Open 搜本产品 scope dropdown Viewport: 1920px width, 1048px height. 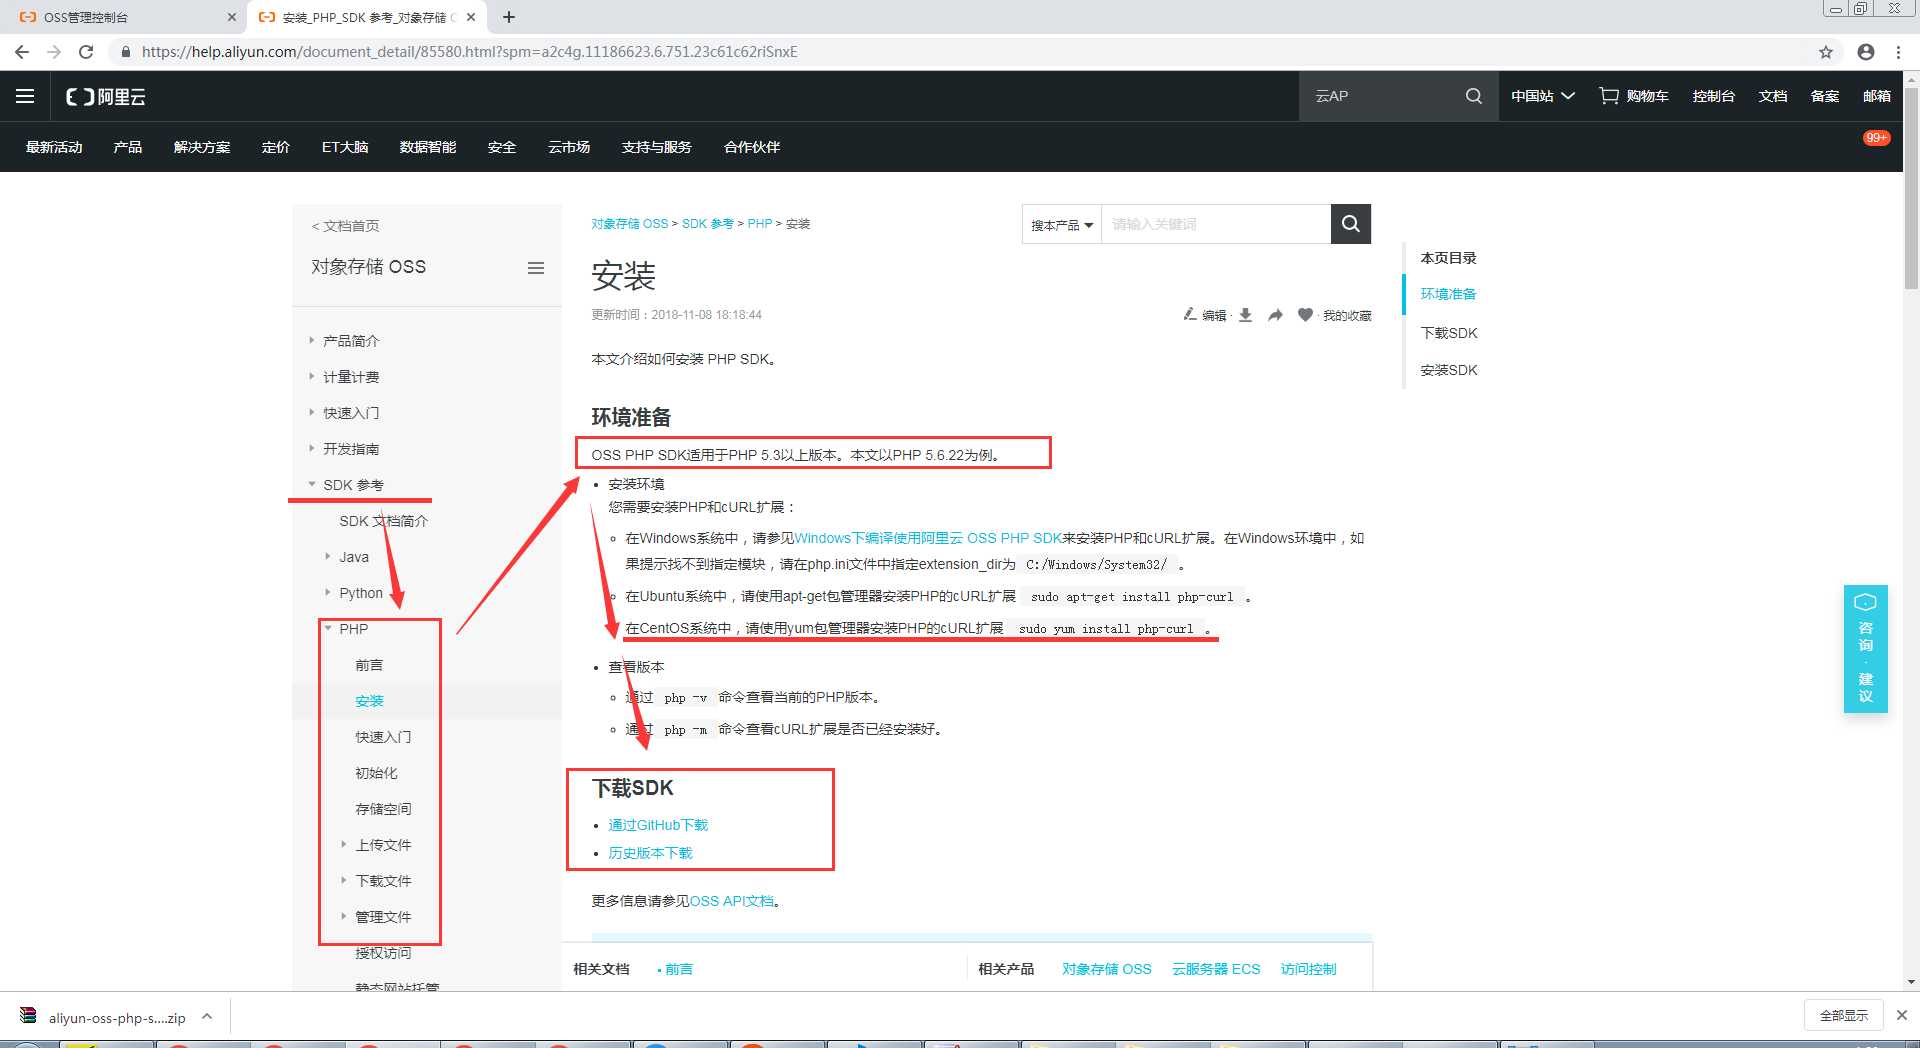click(1062, 225)
